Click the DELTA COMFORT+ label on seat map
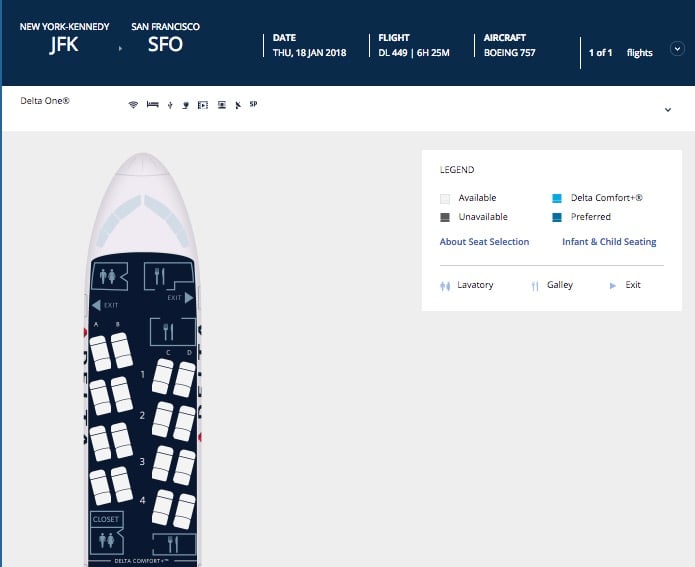Screen dimensions: 695x567 point(141,561)
